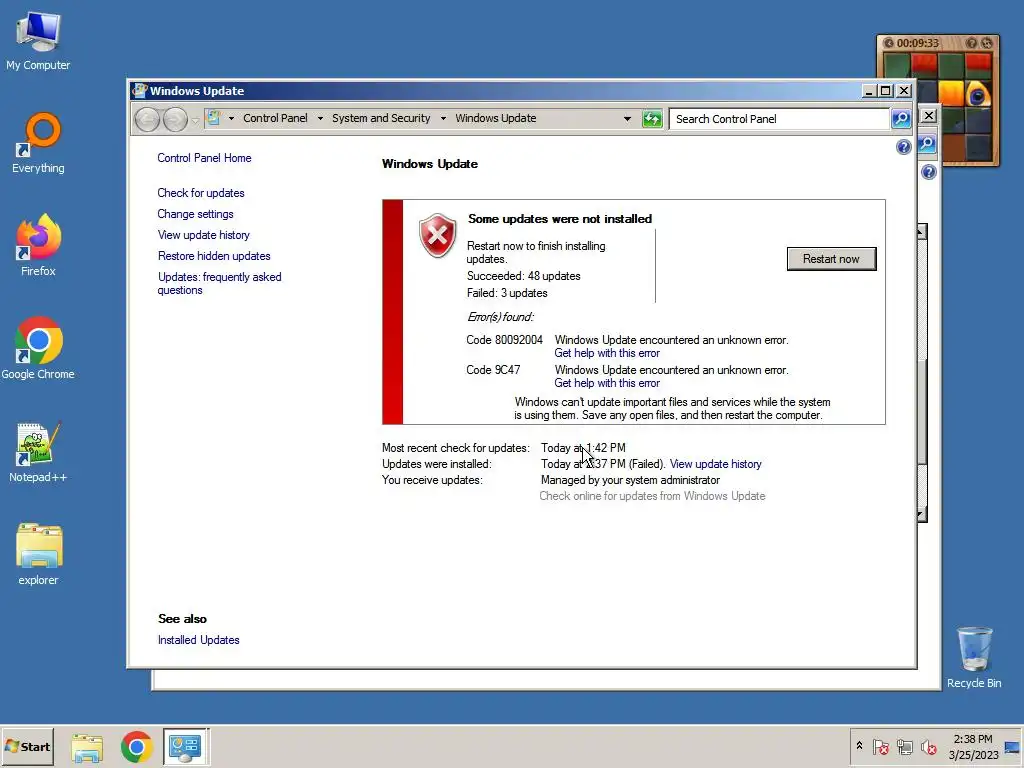Image resolution: width=1024 pixels, height=768 pixels.
Task: Open the explorer folder on the desktop
Action: pos(38,554)
